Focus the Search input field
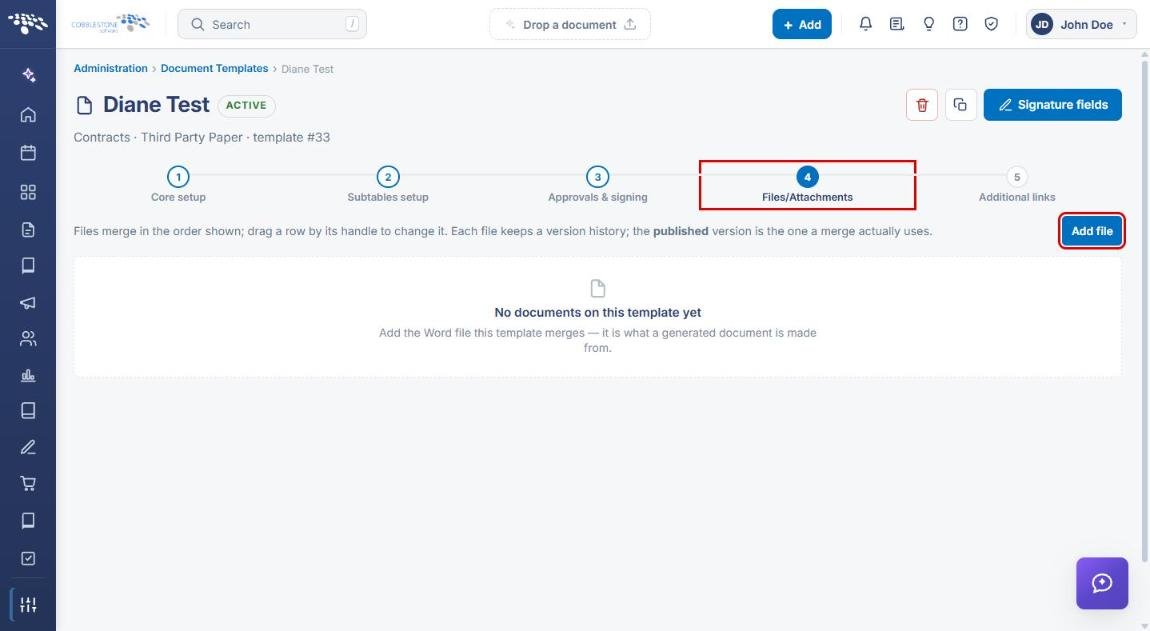This screenshot has height=631, width=1150. click(272, 24)
